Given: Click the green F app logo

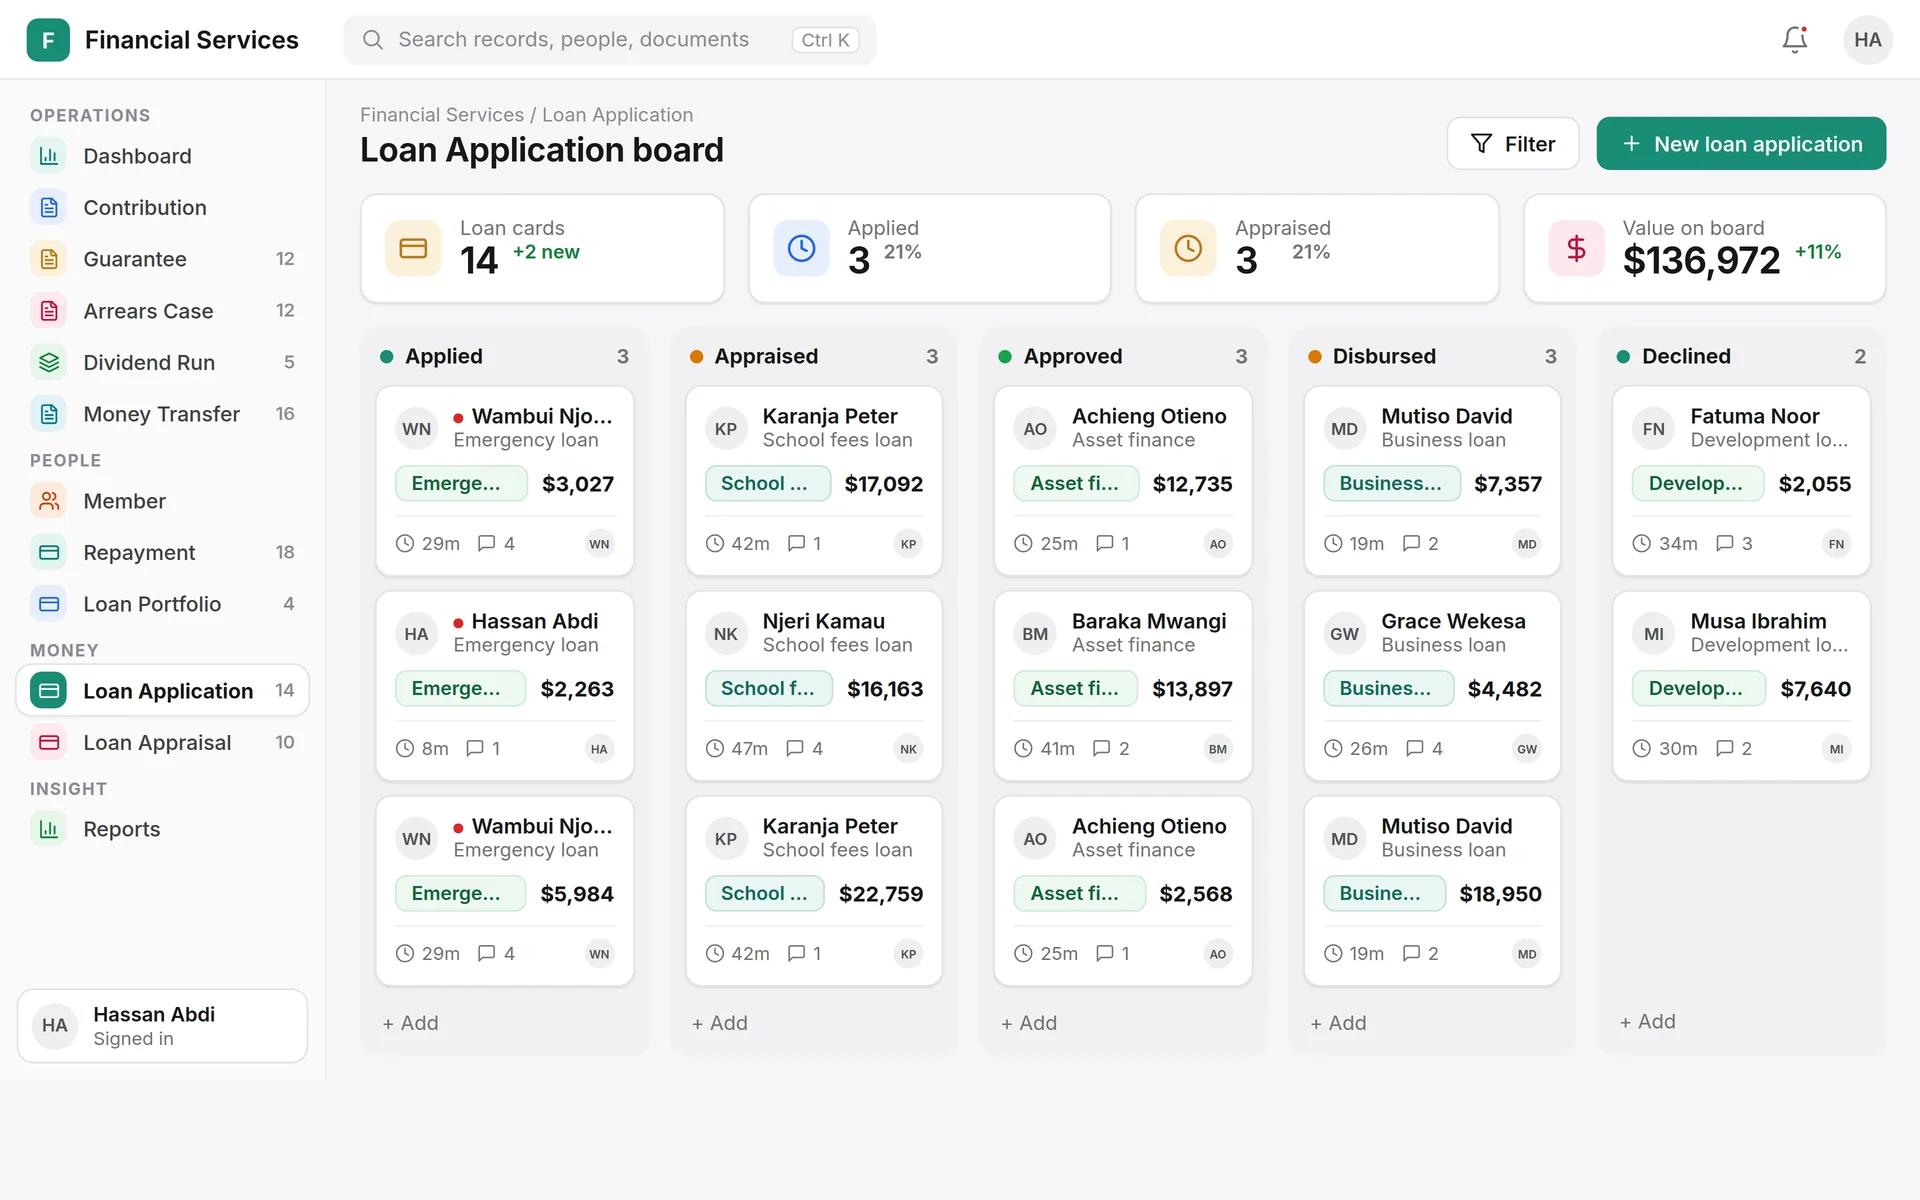Looking at the screenshot, I should tap(48, 40).
